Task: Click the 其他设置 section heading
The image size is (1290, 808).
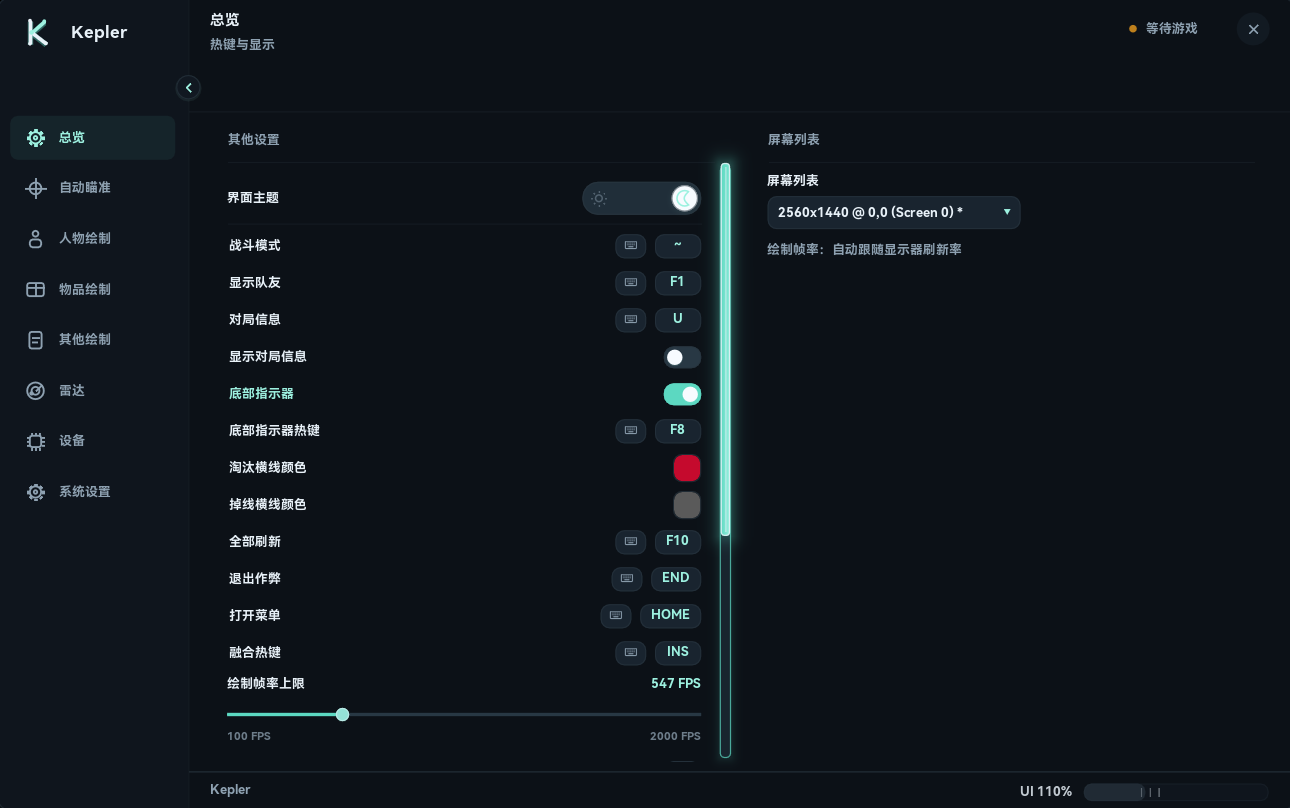Action: [253, 140]
